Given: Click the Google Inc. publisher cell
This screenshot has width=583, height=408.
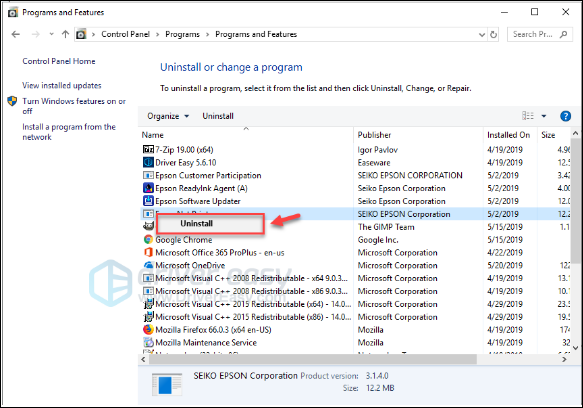Looking at the screenshot, I should click(378, 240).
